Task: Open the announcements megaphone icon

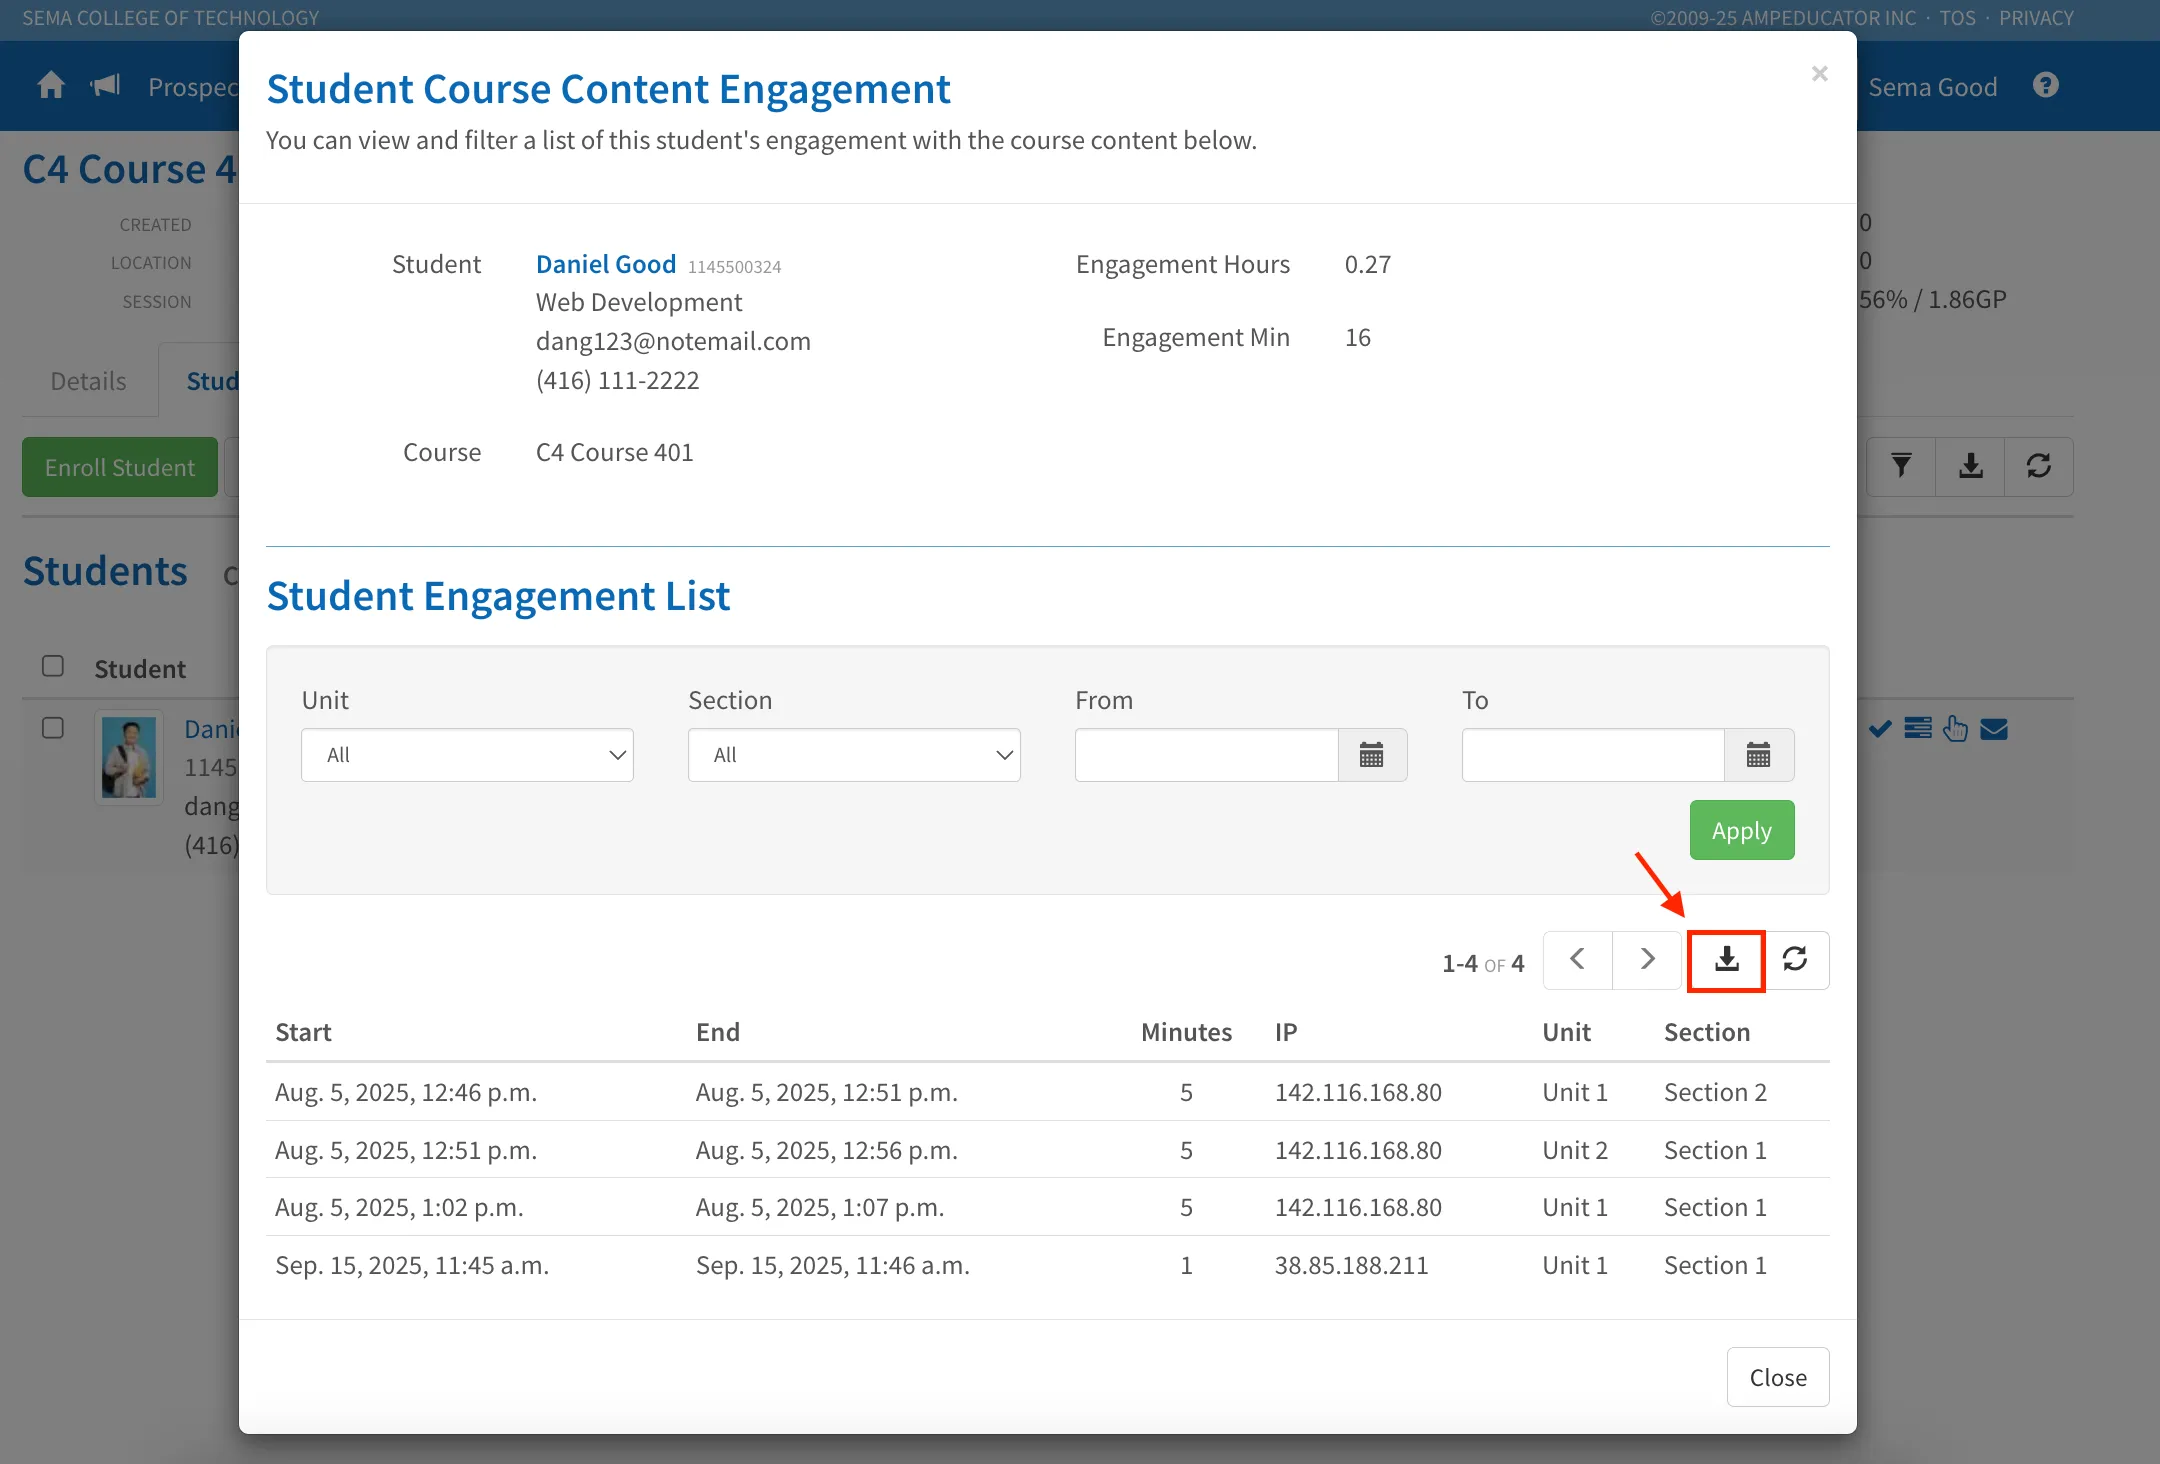Action: coord(105,86)
